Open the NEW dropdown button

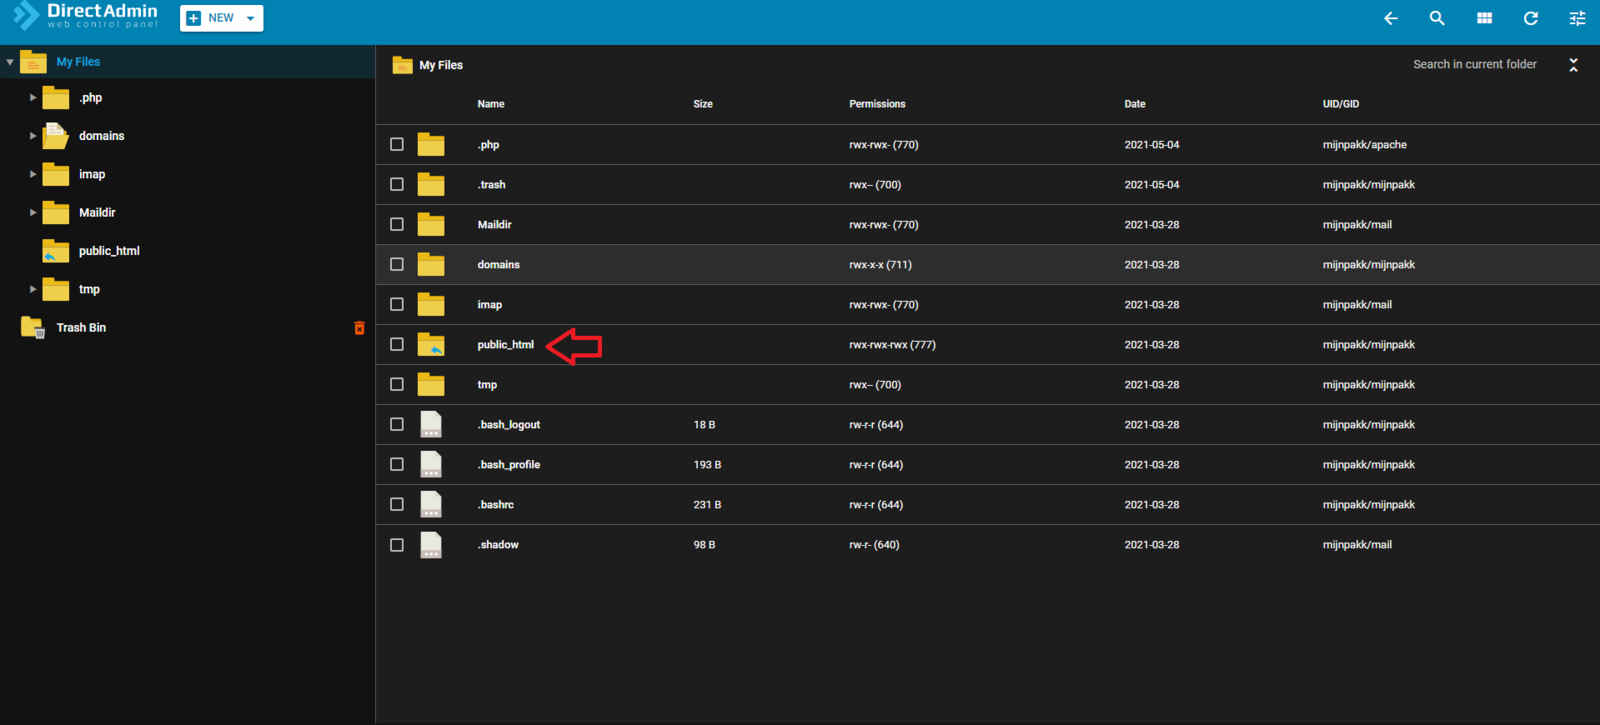pyautogui.click(x=221, y=18)
